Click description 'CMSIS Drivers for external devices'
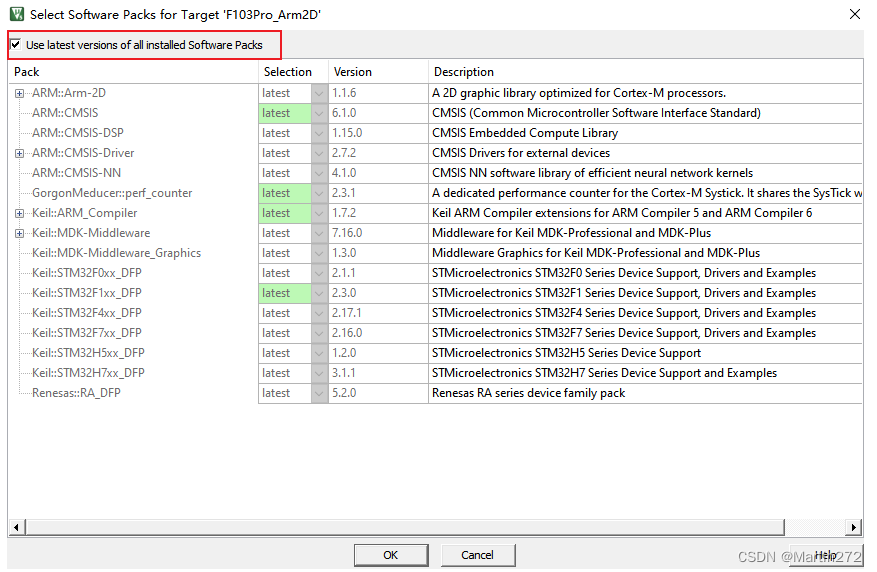Image resolution: width=877 pixels, height=572 pixels. [x=521, y=153]
